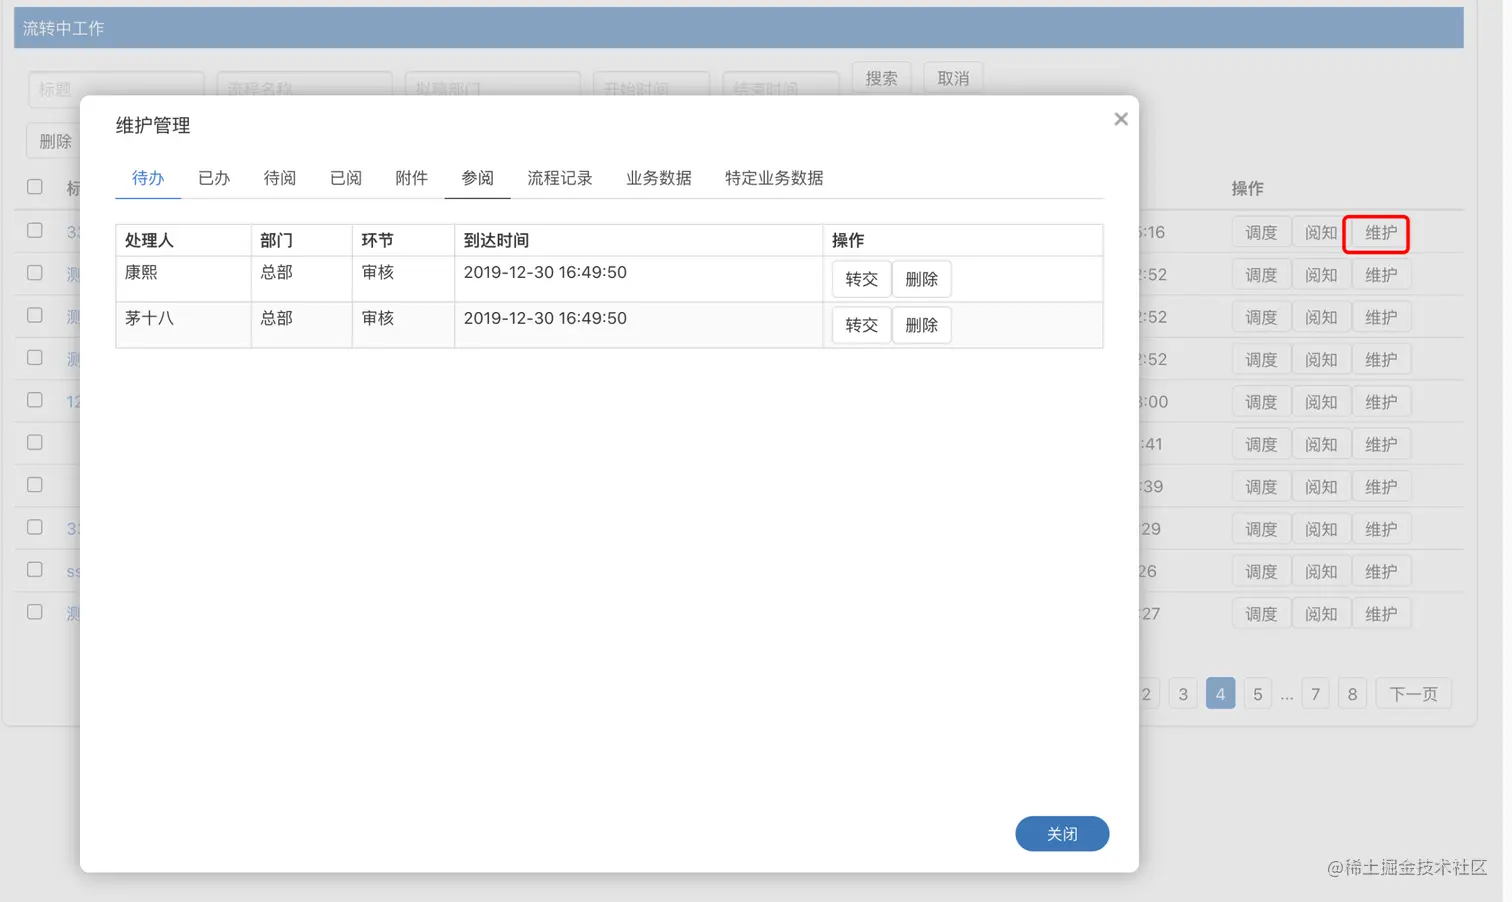Click the 删除 button above the work list
Viewport: 1512px width, 902px height.
53,141
